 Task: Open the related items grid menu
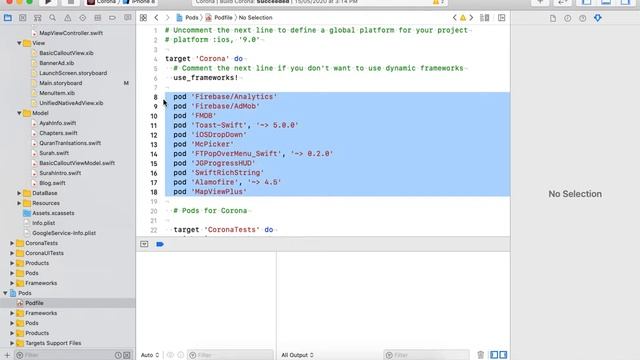click(x=143, y=18)
